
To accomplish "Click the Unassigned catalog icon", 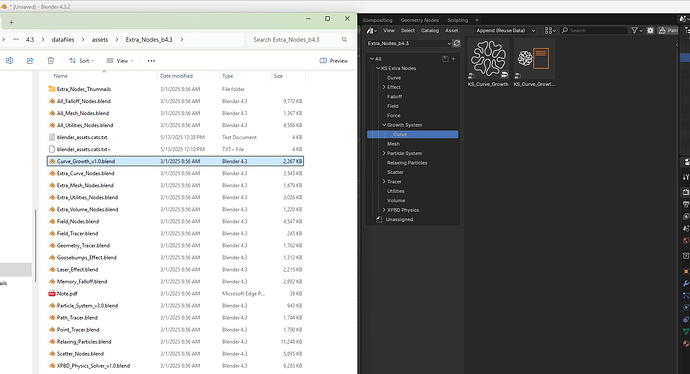I will [x=379, y=219].
